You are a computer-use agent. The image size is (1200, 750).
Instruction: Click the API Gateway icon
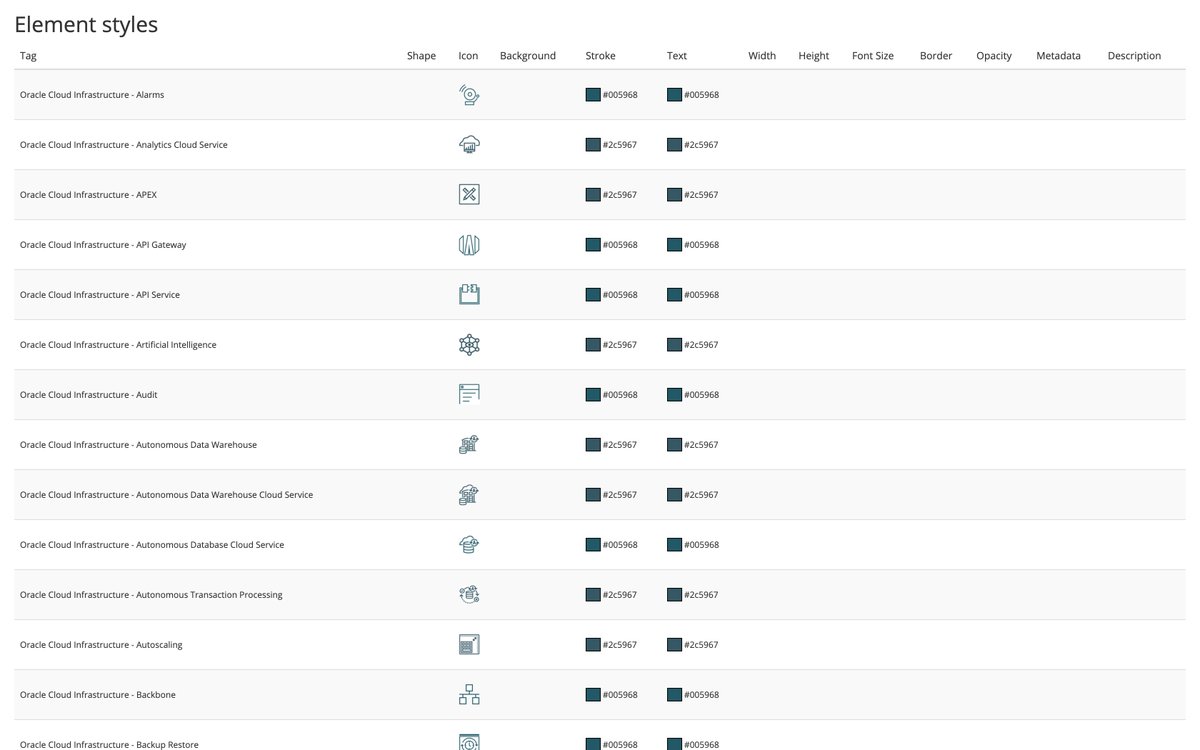[x=469, y=245]
